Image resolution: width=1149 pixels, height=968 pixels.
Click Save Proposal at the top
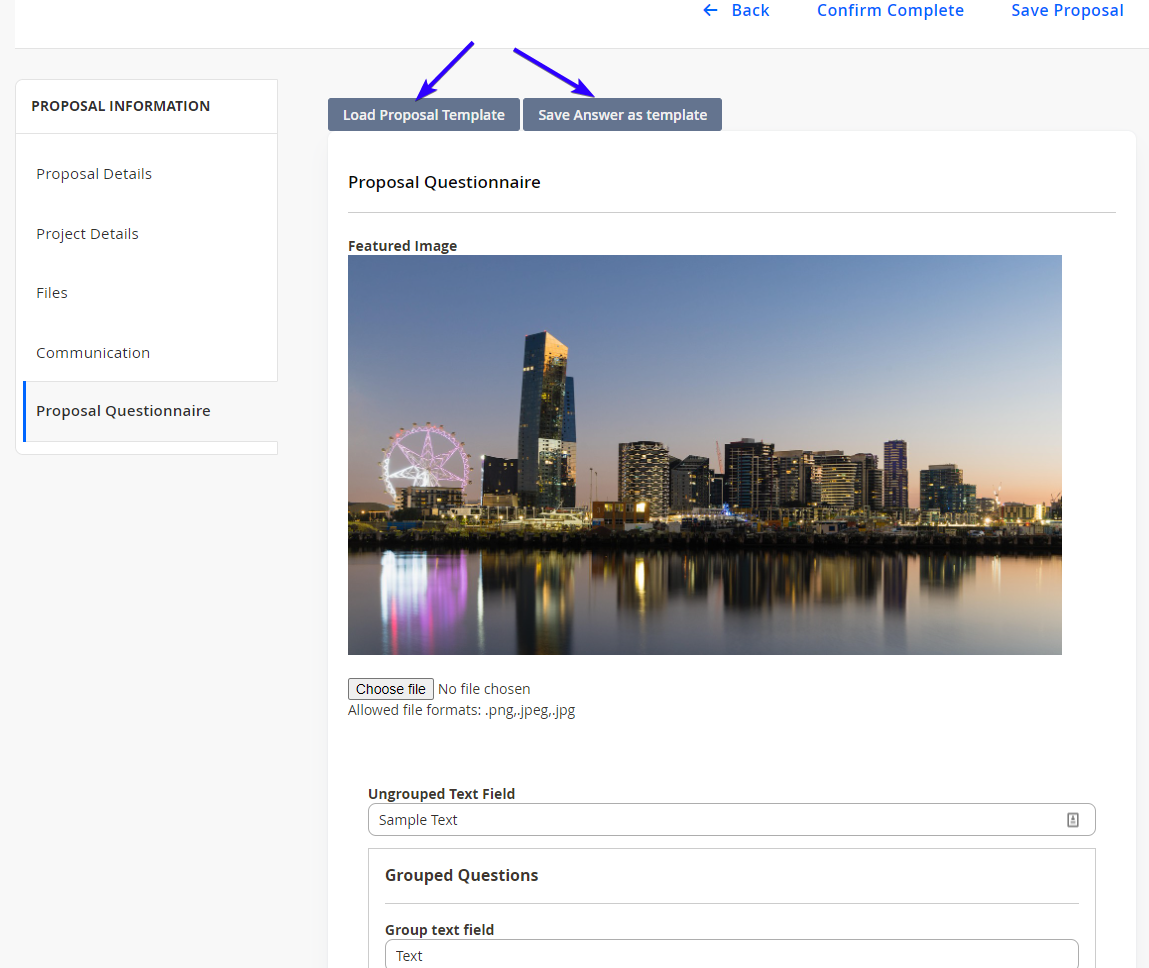pos(1067,10)
